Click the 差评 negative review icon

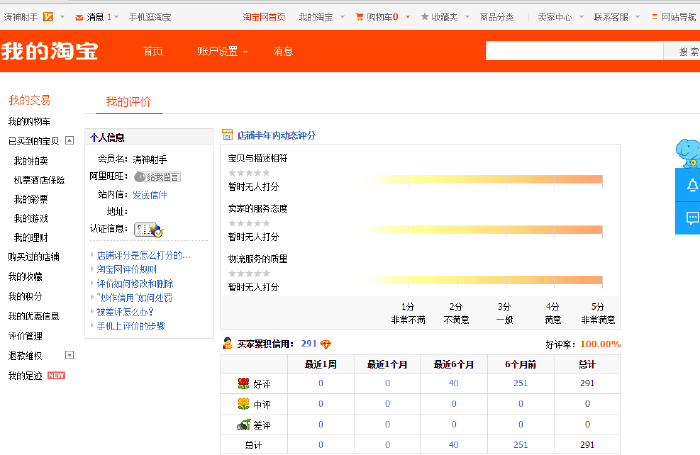click(x=243, y=425)
